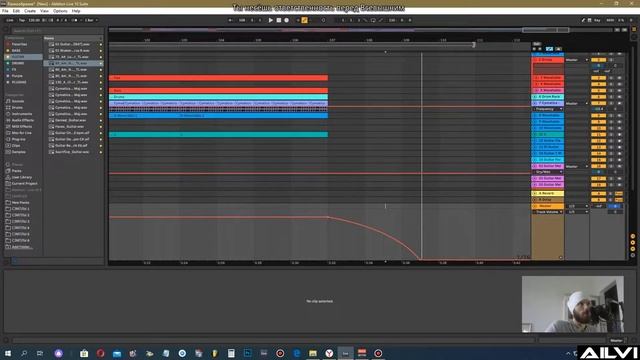640x360 pixels.
Task: Select the cyan Drums clip
Action: coord(218,97)
